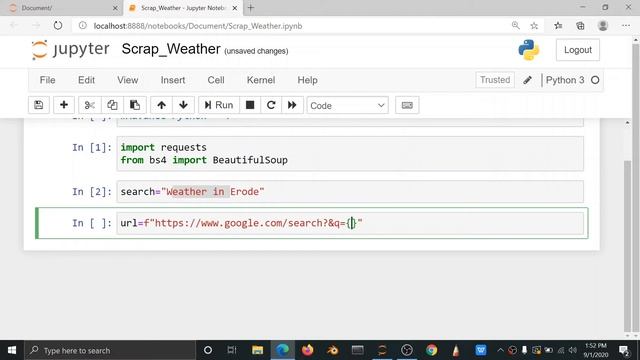Screen dimensions: 640x360
Task: Restart kernel and run all cells icon
Action: coord(292,105)
